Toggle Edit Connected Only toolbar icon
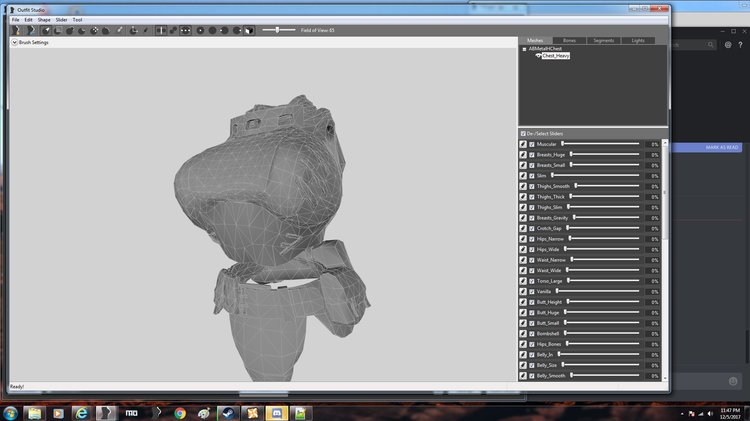The width and height of the screenshot is (750, 421). pyautogui.click(x=173, y=30)
